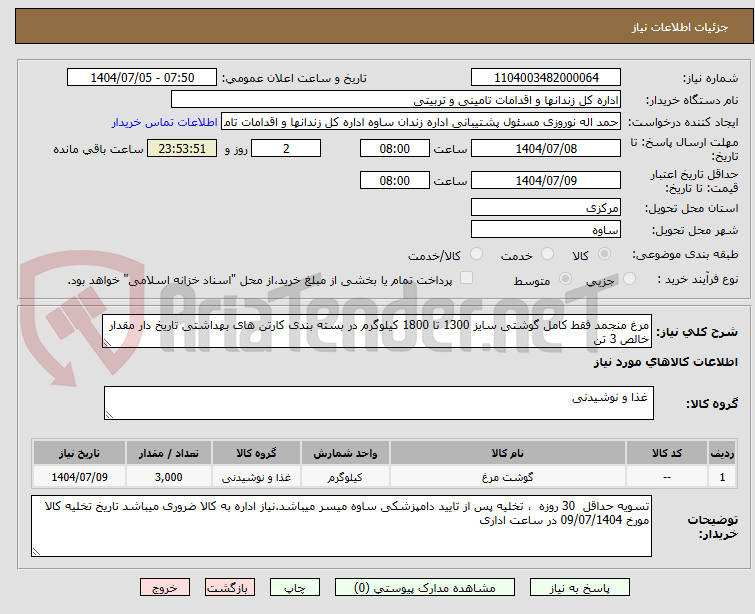
Task: Click the تاریخ و ساعت اعلان عمومی field
Action: (142, 77)
